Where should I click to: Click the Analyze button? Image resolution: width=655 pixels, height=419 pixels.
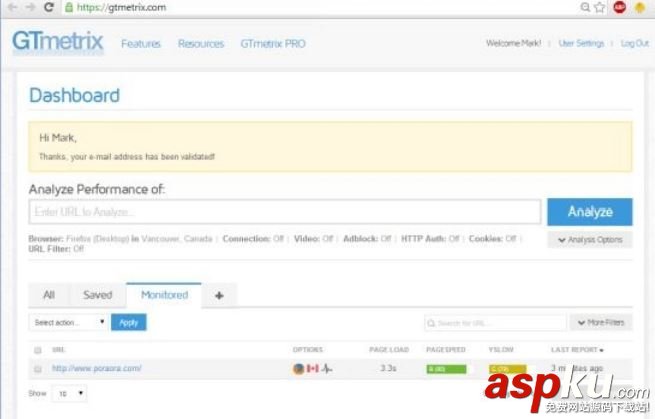tap(590, 212)
